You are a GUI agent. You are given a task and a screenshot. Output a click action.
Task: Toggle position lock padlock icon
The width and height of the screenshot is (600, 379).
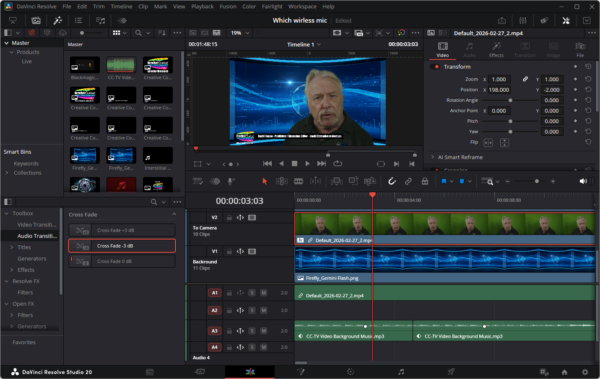coord(425,181)
